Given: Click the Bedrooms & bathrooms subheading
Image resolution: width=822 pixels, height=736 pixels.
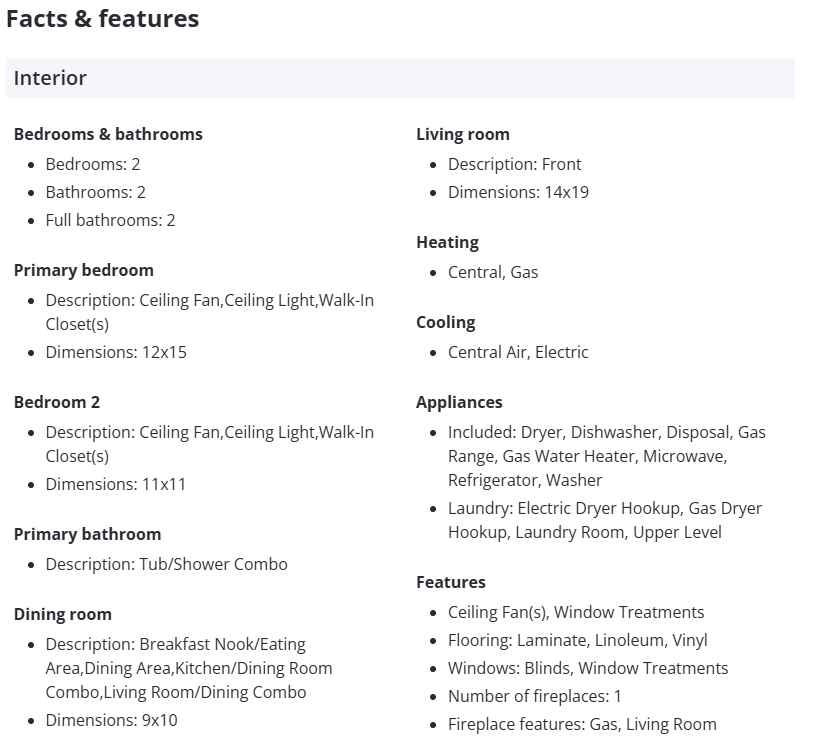Looking at the screenshot, I should (x=108, y=134).
